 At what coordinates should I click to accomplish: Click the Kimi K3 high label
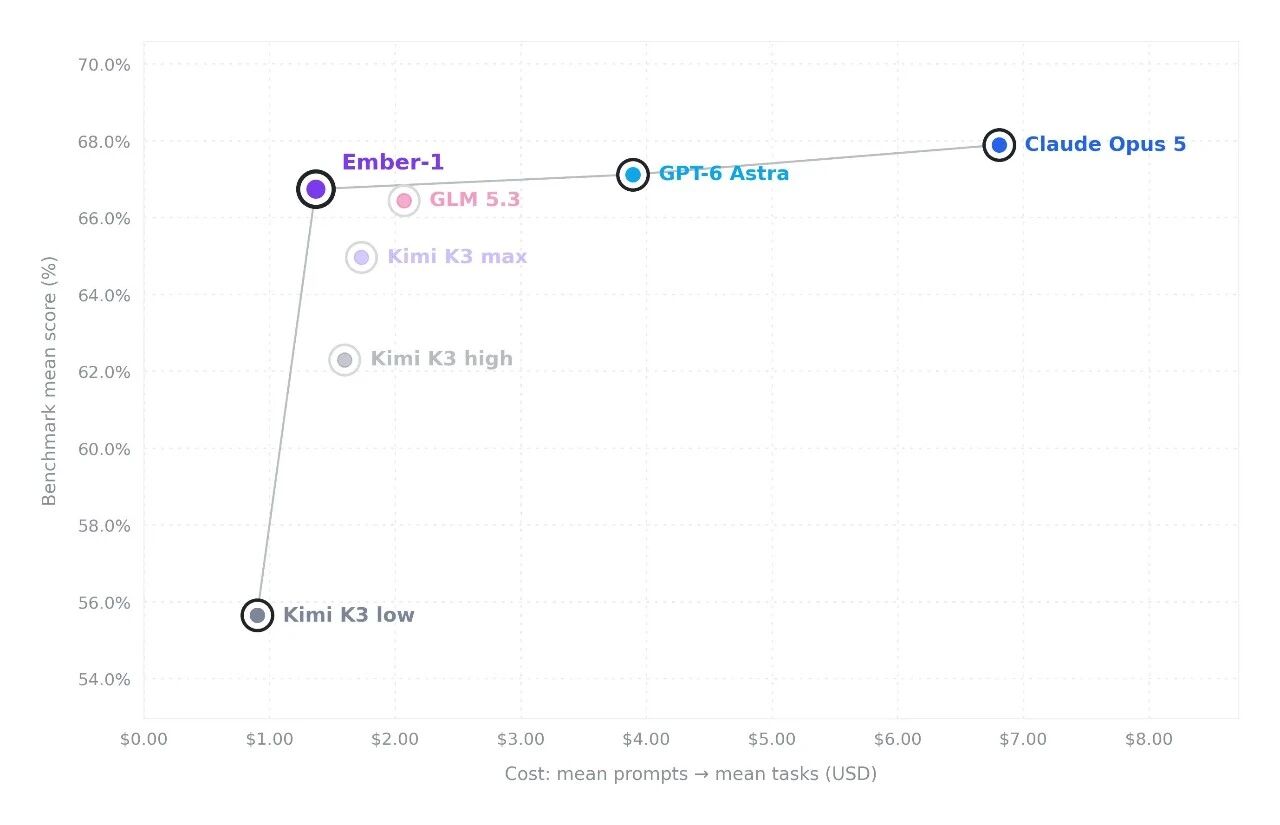[442, 359]
